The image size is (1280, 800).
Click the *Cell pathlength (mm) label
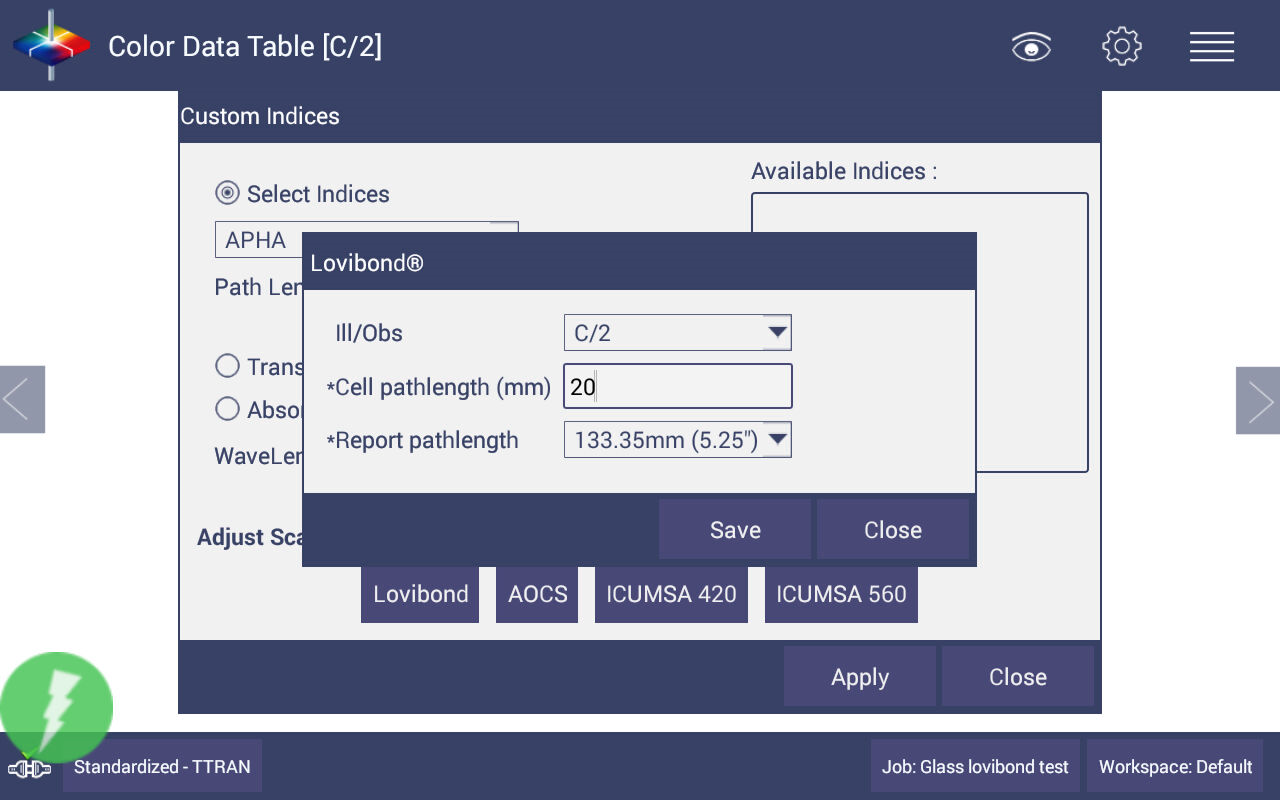pos(438,387)
